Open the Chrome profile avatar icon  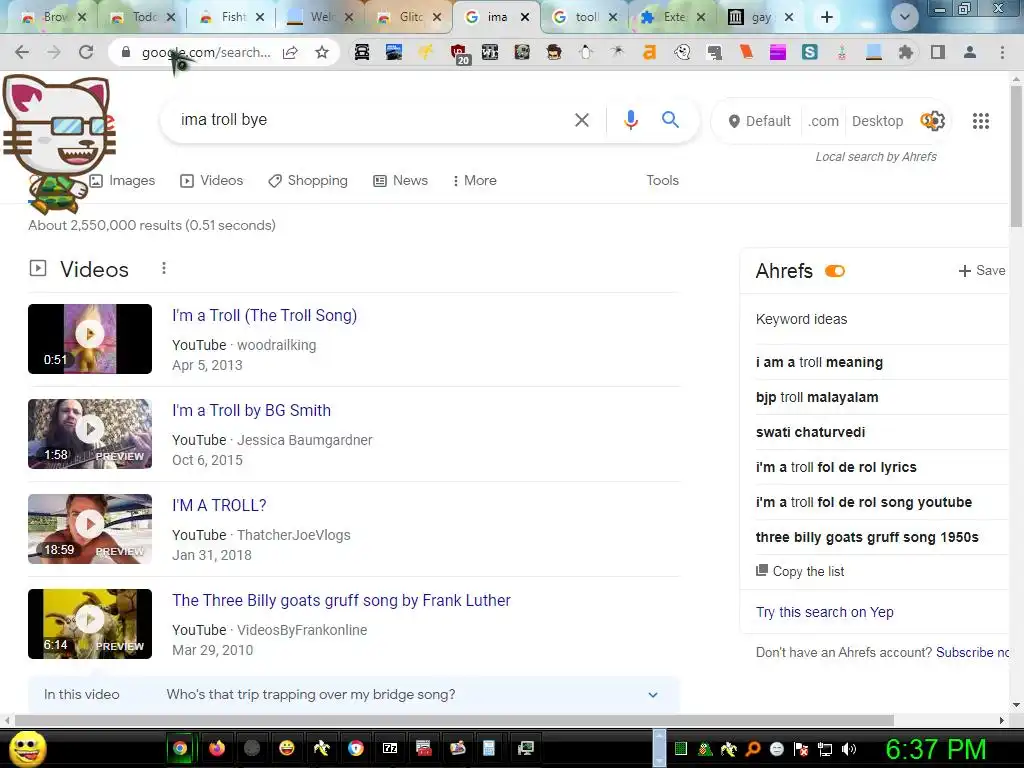click(x=970, y=52)
